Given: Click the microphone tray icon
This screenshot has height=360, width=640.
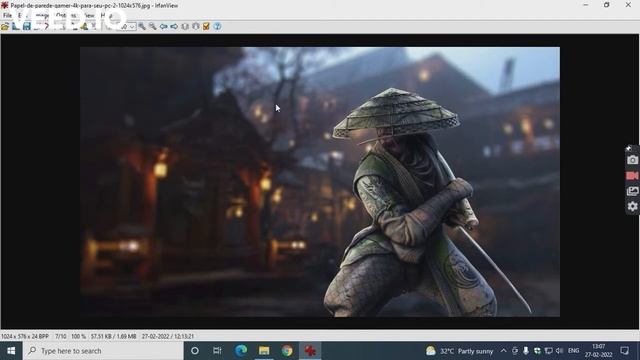Looking at the screenshot, I should click(x=526, y=351).
